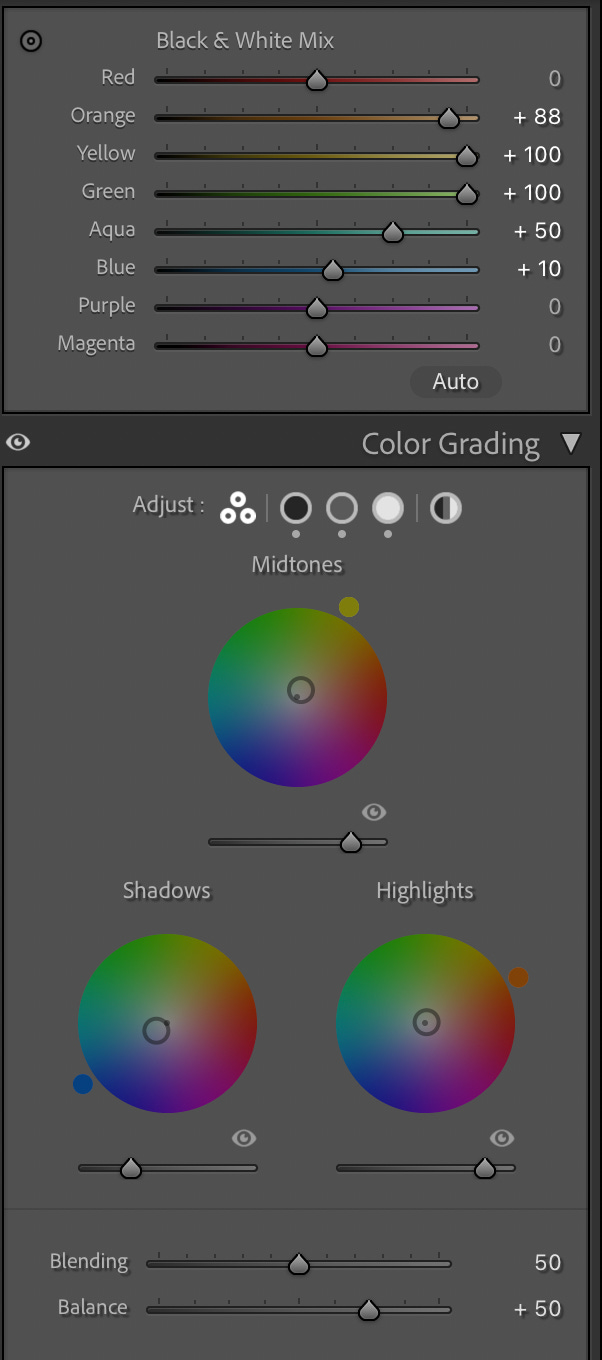Select the three-wheel Adjust view icon
This screenshot has width=602, height=1360.
[x=238, y=508]
